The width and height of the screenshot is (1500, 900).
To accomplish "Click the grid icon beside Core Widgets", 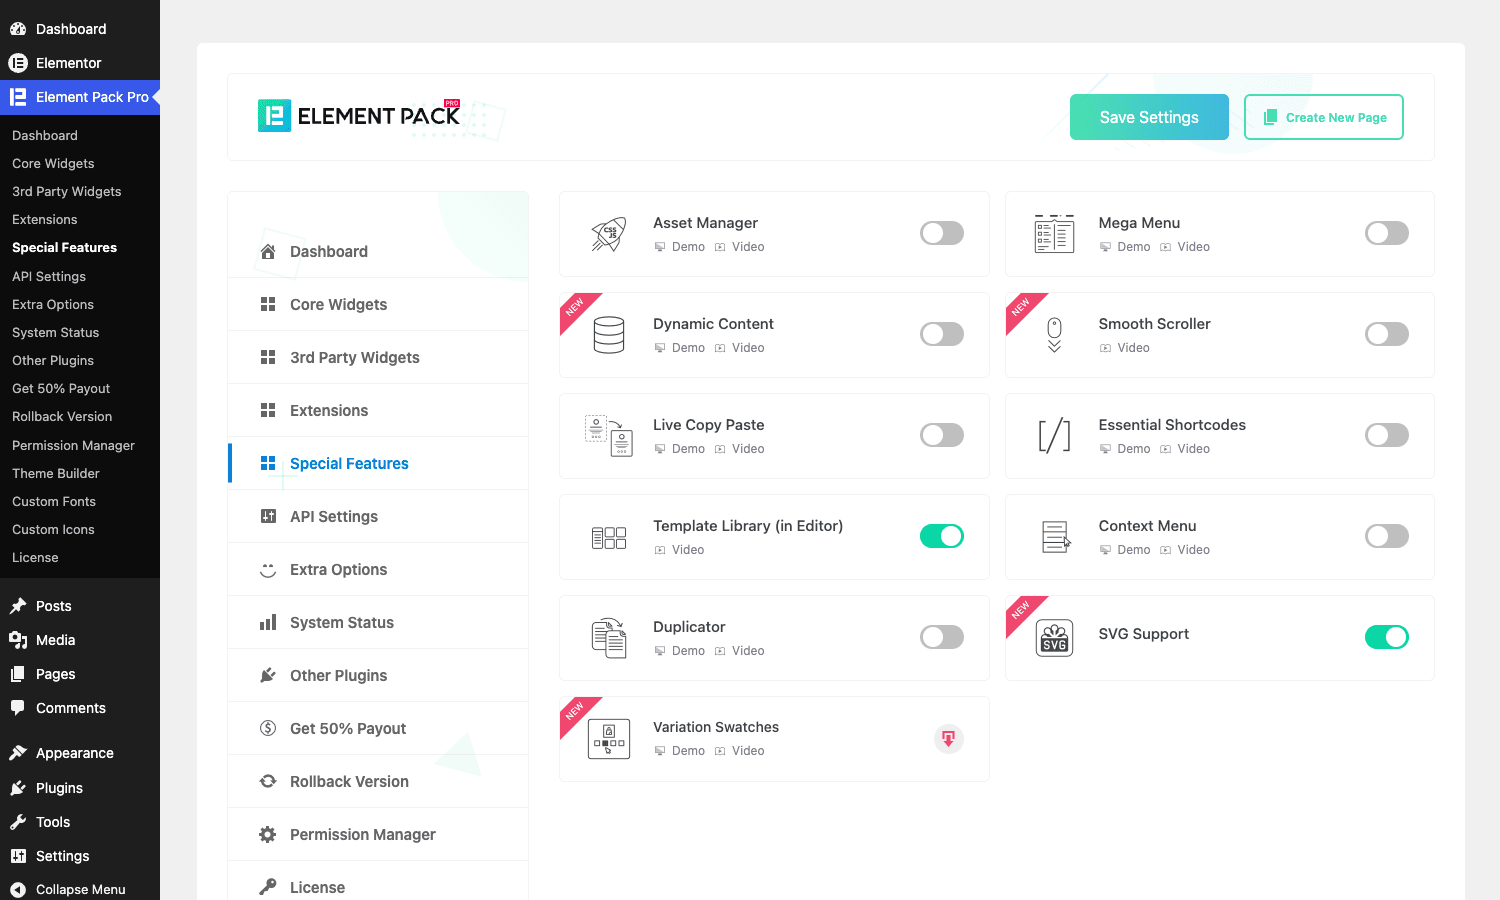I will (x=268, y=304).
